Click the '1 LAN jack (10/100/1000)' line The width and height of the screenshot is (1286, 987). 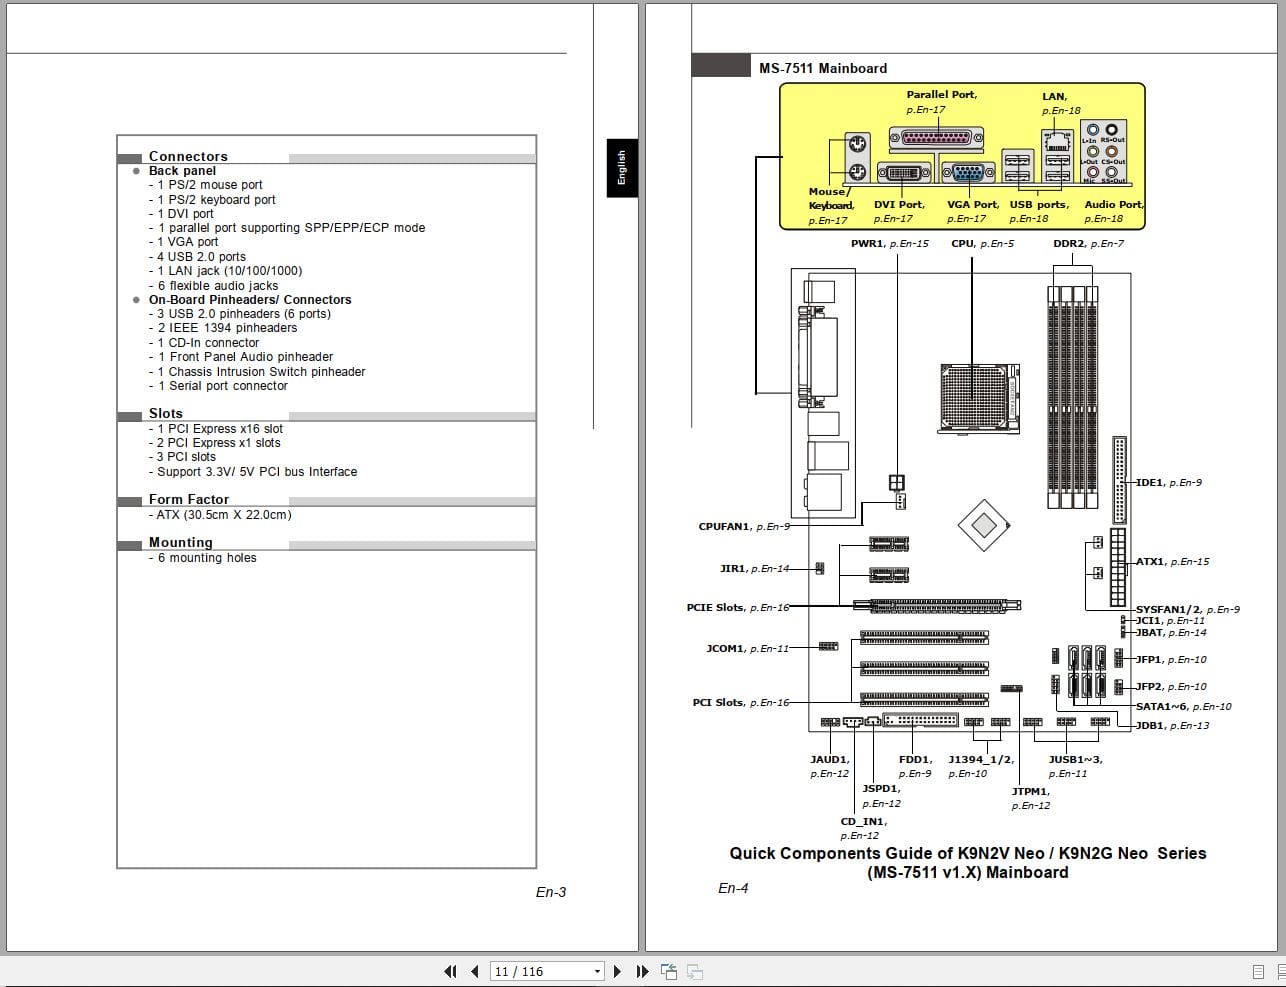(x=225, y=270)
